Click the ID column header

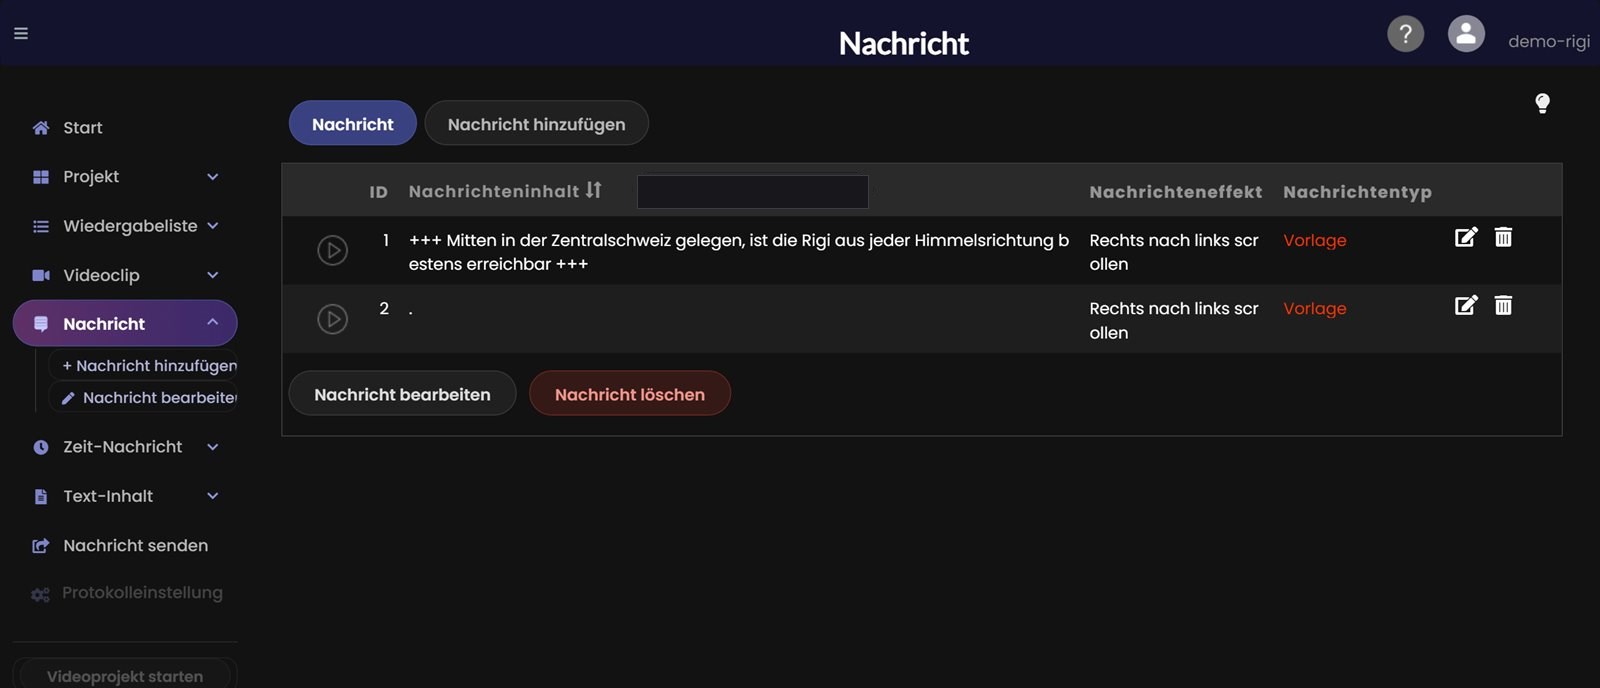378,192
